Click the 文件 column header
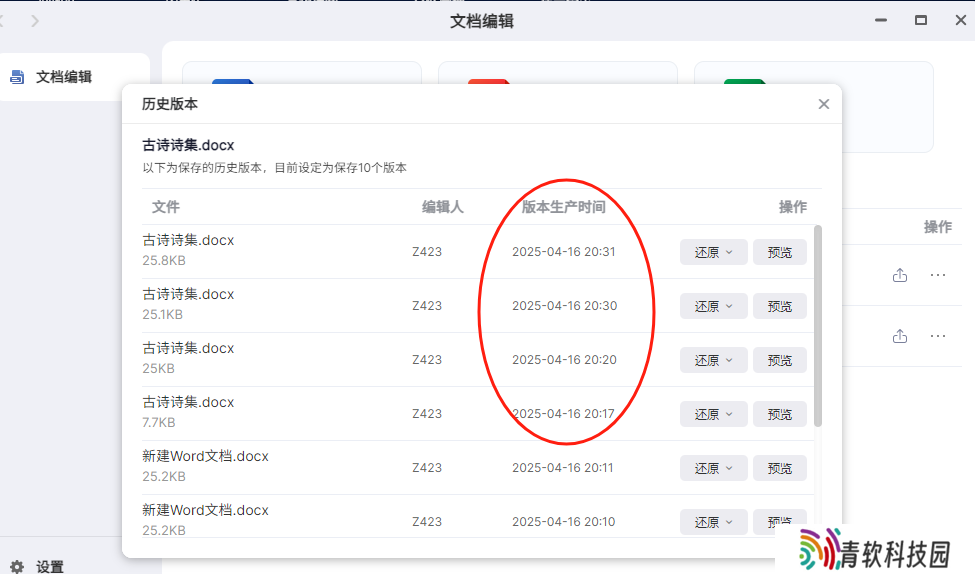 tap(165, 207)
